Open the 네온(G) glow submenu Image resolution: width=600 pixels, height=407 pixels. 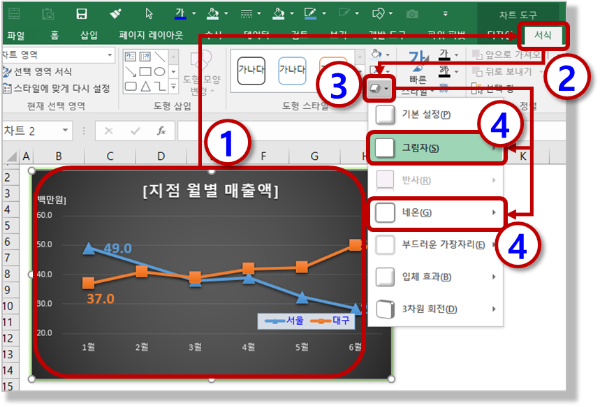pos(435,213)
